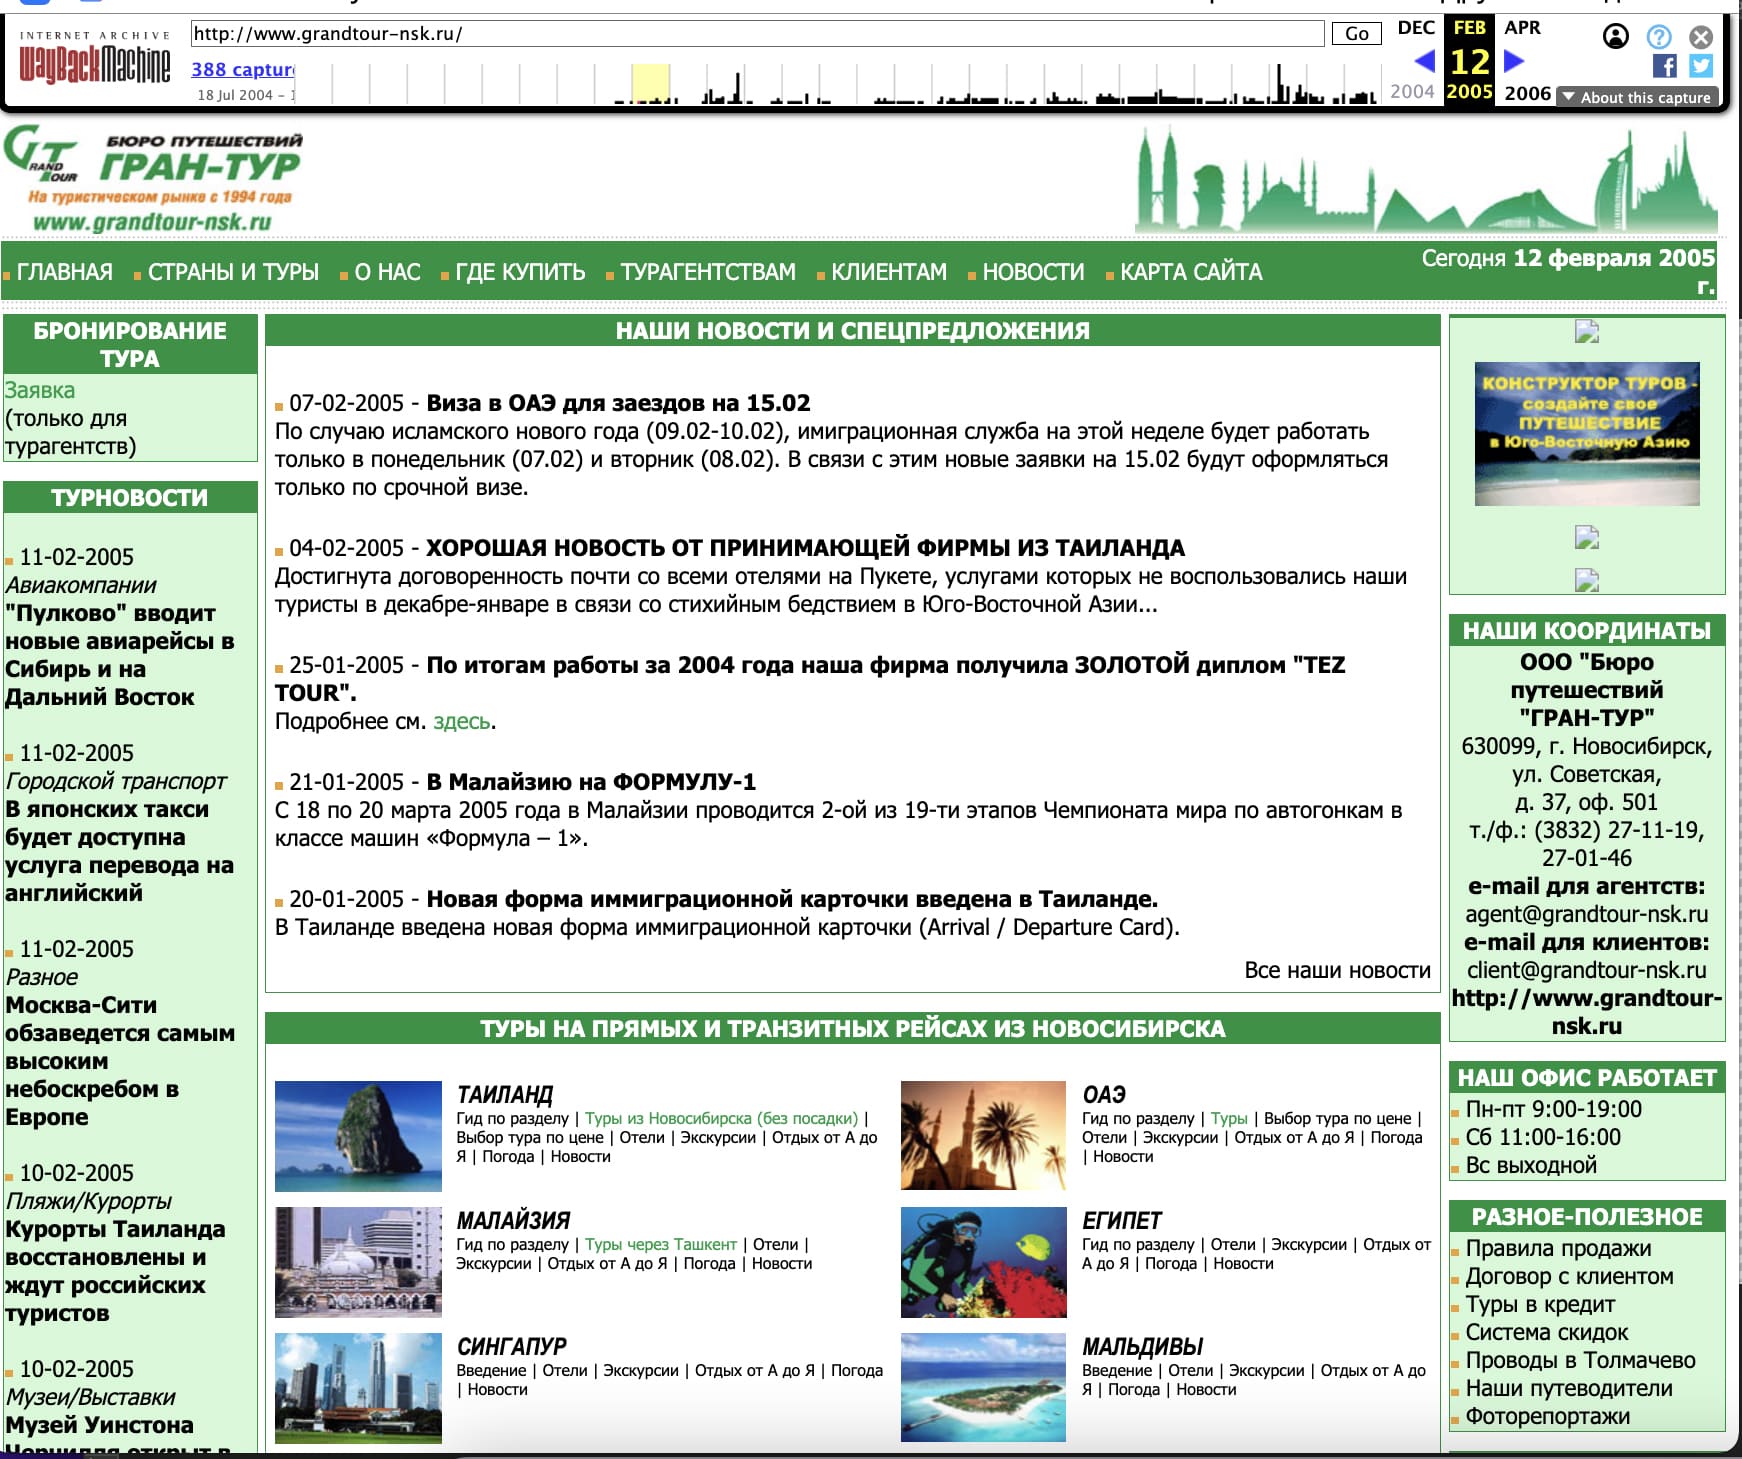This screenshot has height=1459, width=1742.
Task: Open Виза в ОАЭ news headline
Action: click(618, 403)
